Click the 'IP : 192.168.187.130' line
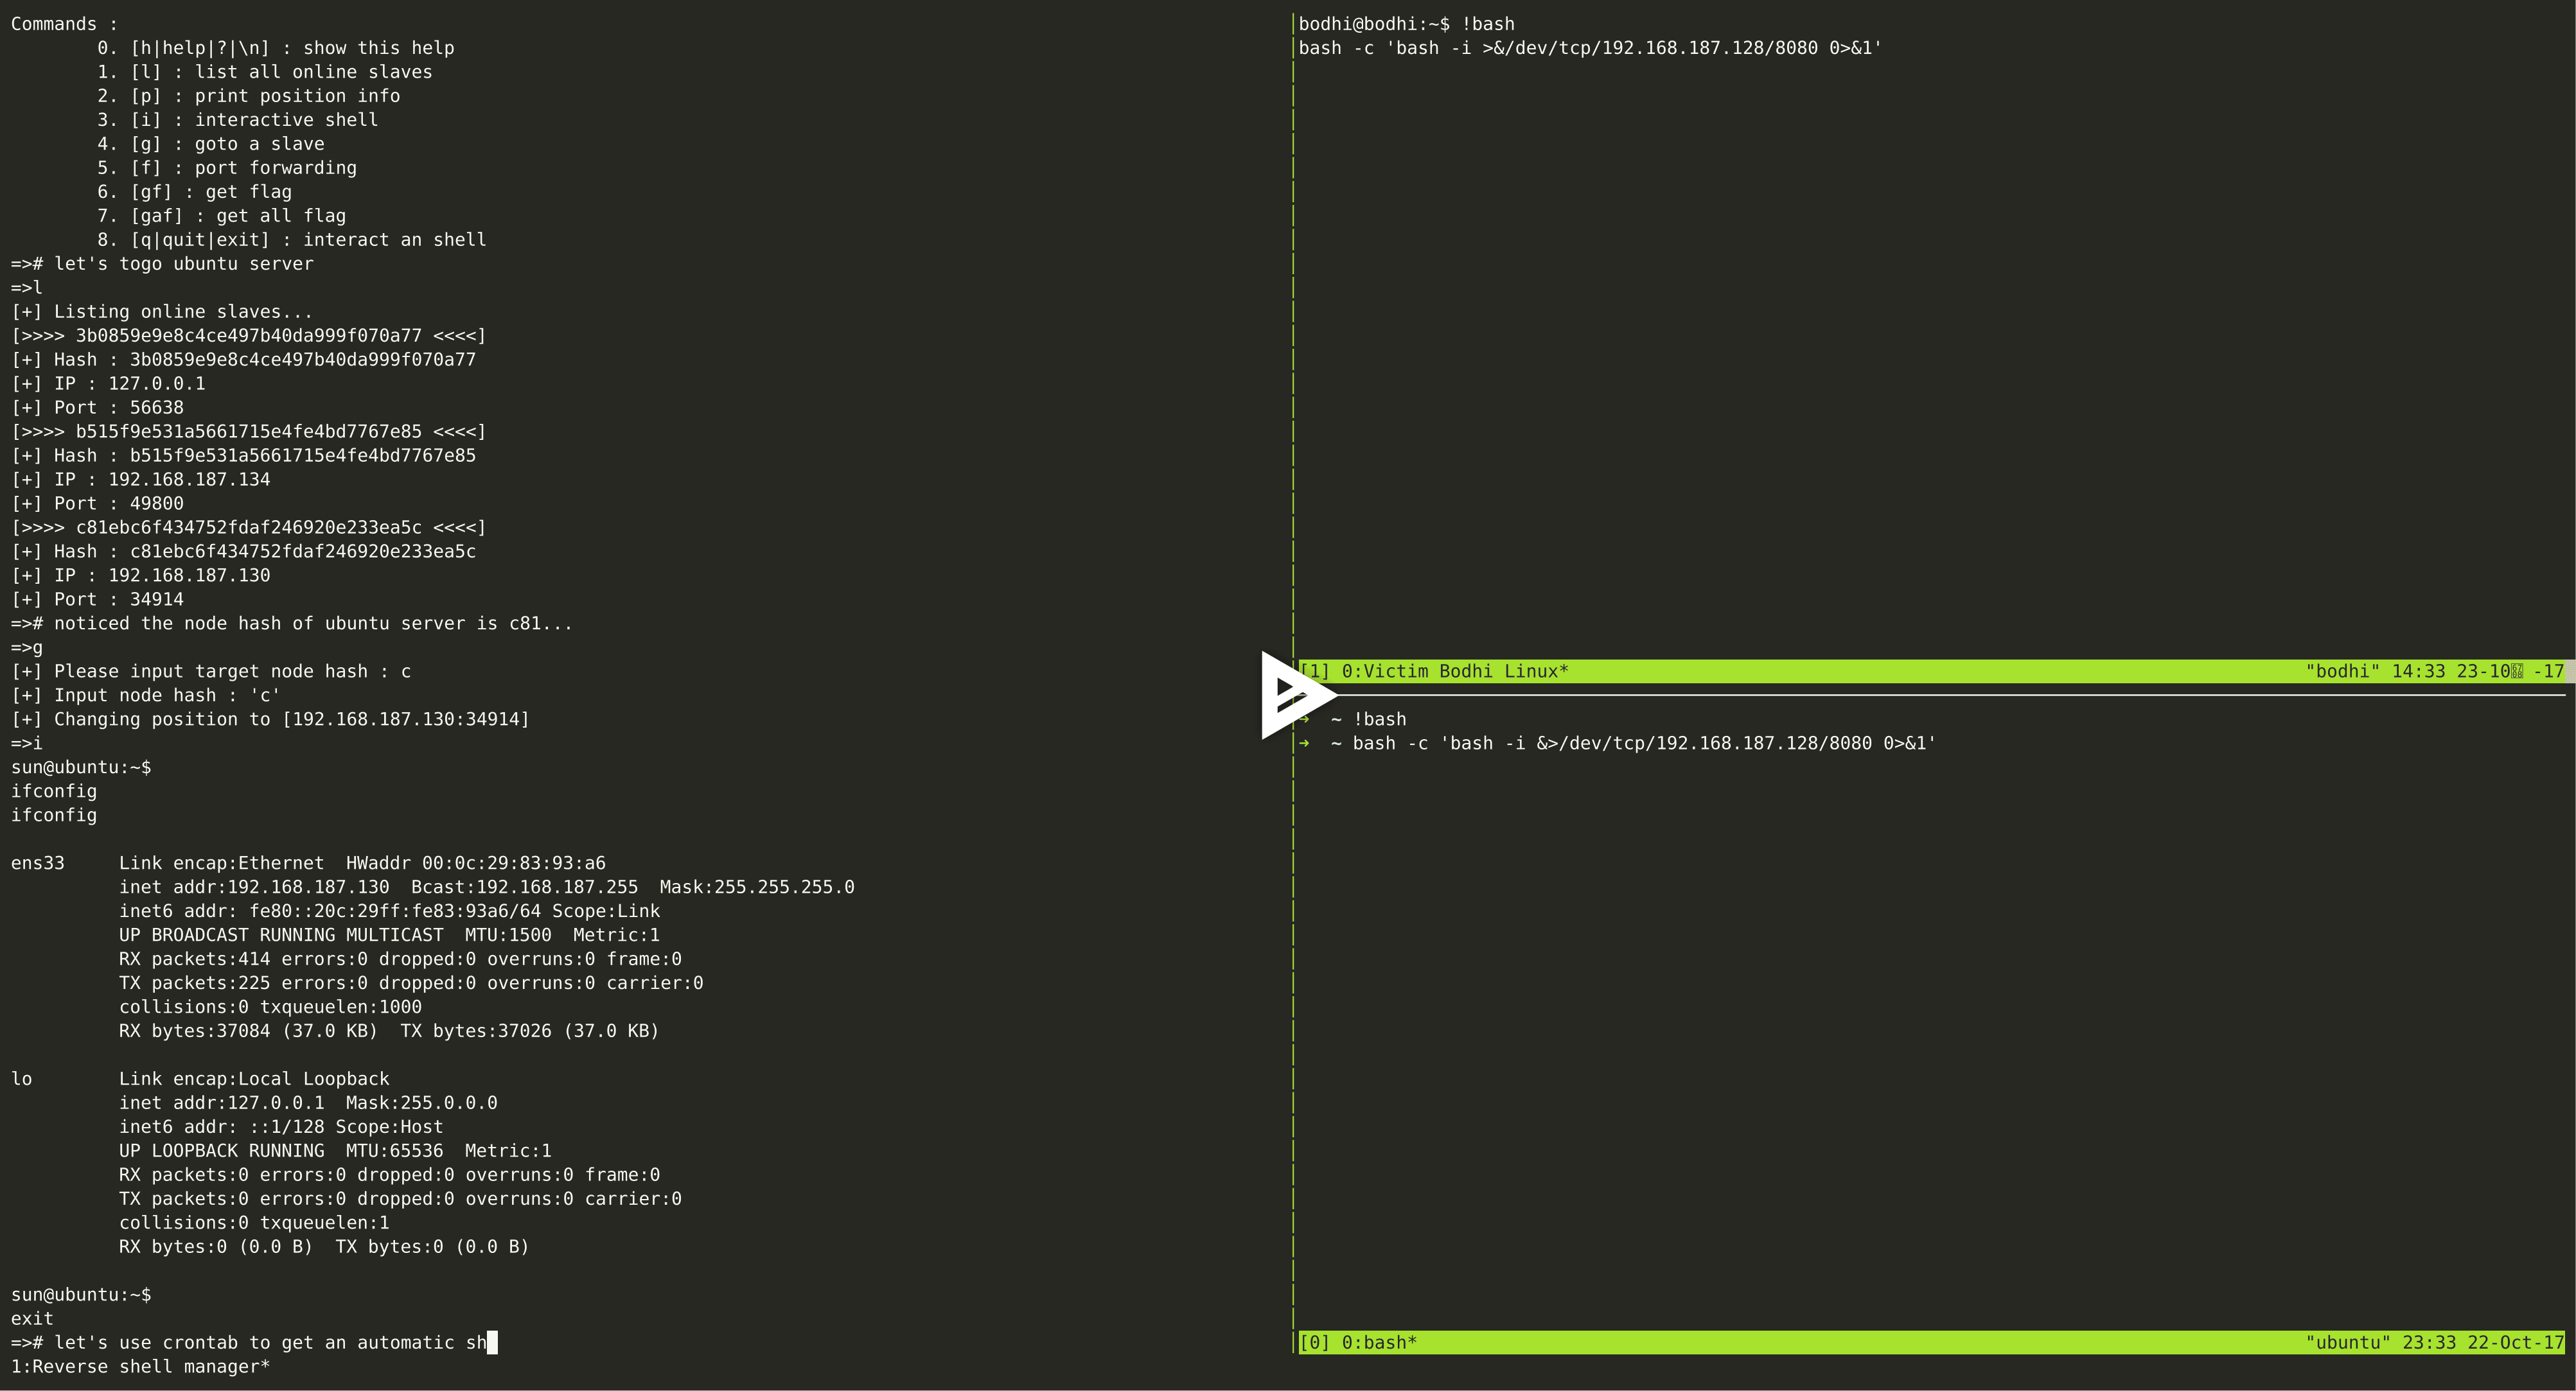This screenshot has height=1391, width=2576. tap(140, 576)
